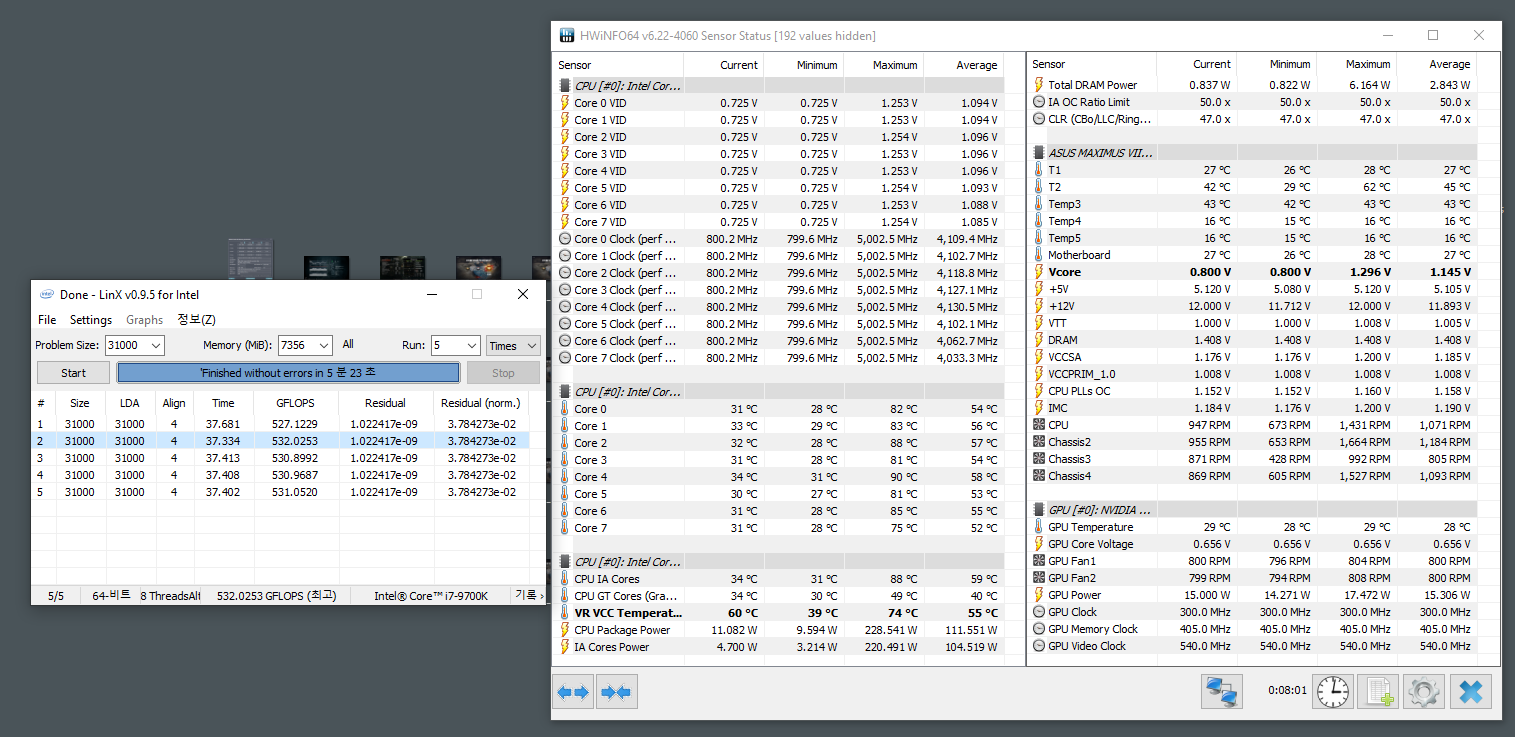Click the round clock icon beside GPU Clock
The width and height of the screenshot is (1515, 737).
coord(1038,612)
